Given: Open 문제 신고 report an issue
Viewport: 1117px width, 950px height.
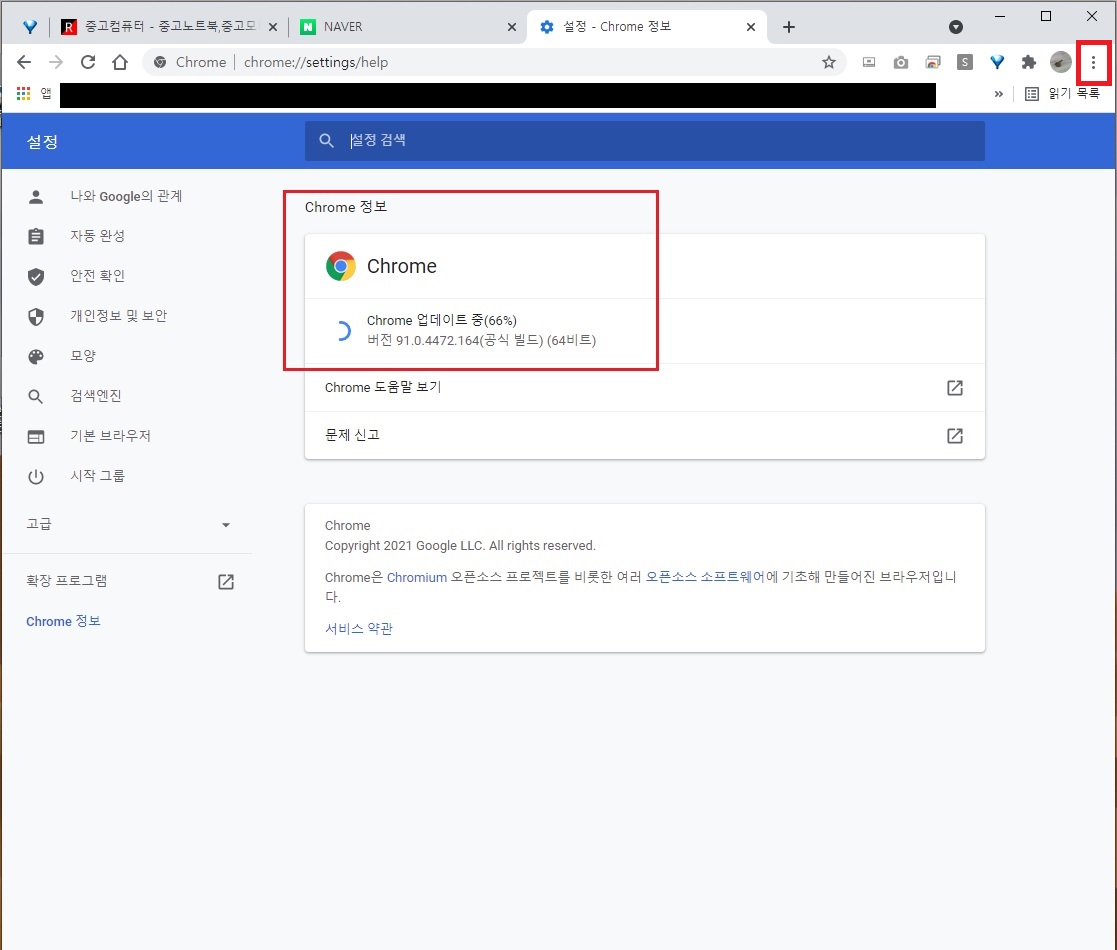Looking at the screenshot, I should [x=645, y=435].
